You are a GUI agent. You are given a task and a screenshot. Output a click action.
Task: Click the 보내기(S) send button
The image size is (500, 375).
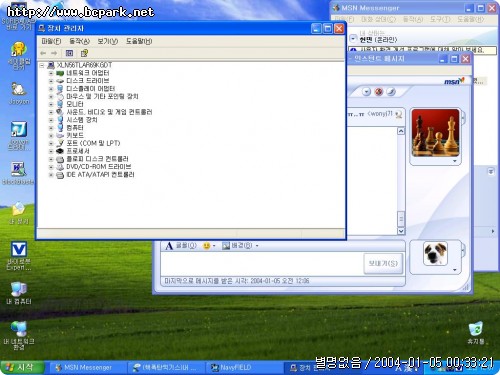383,263
